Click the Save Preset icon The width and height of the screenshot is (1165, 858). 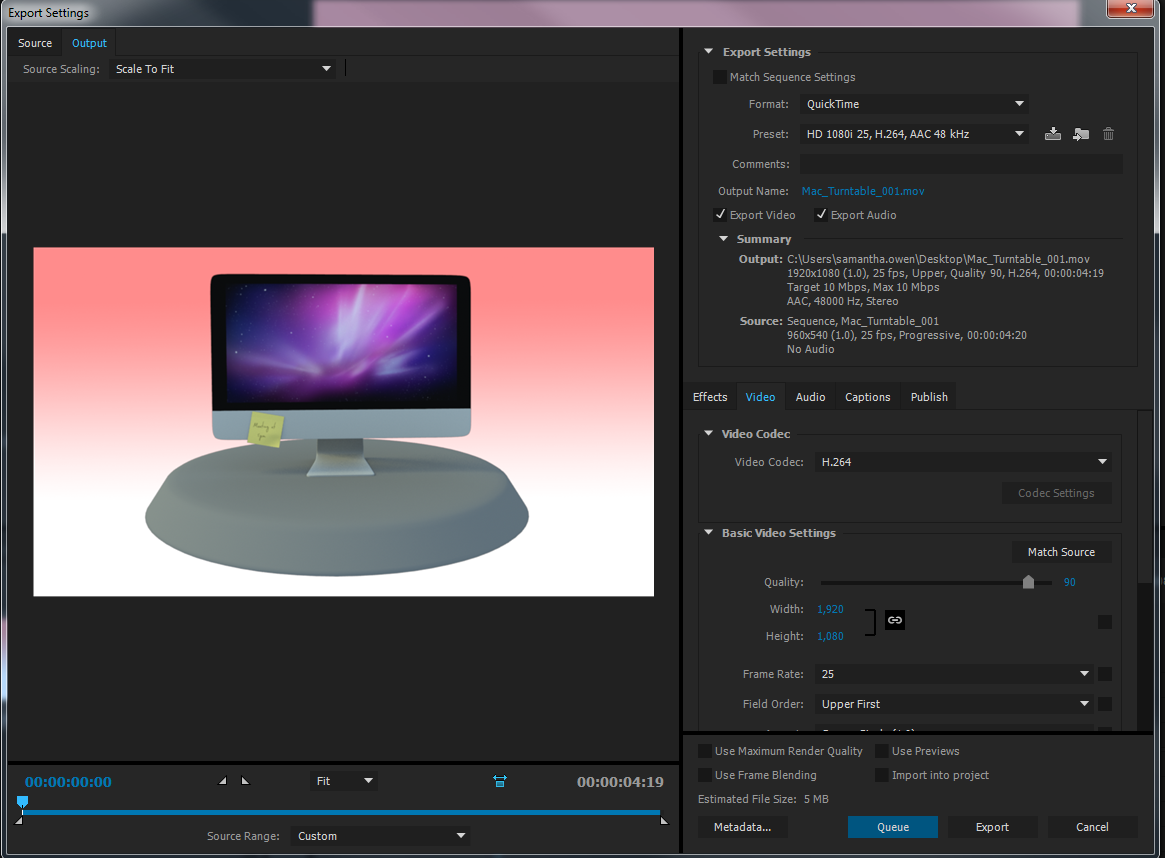(x=1052, y=133)
